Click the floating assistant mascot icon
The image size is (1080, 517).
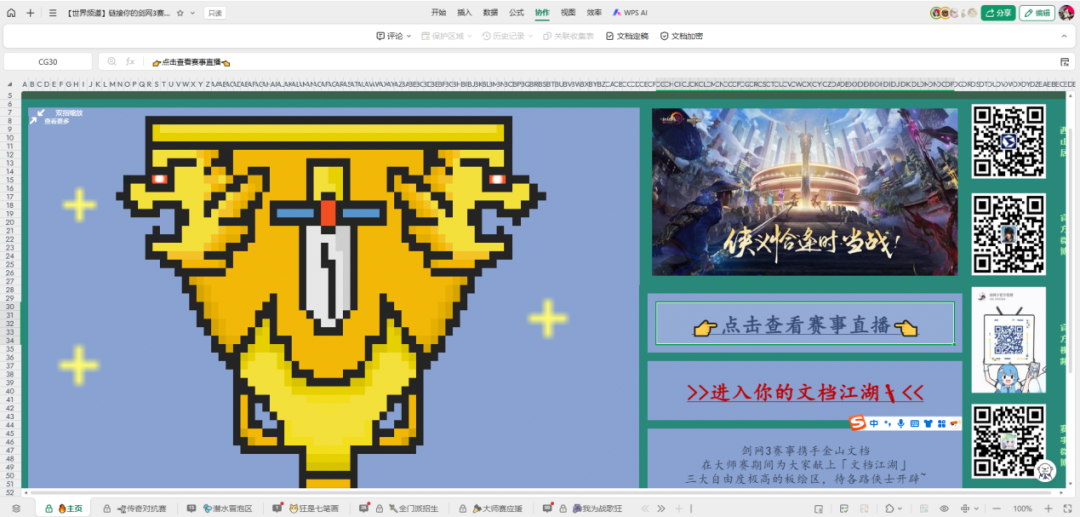(x=1046, y=471)
